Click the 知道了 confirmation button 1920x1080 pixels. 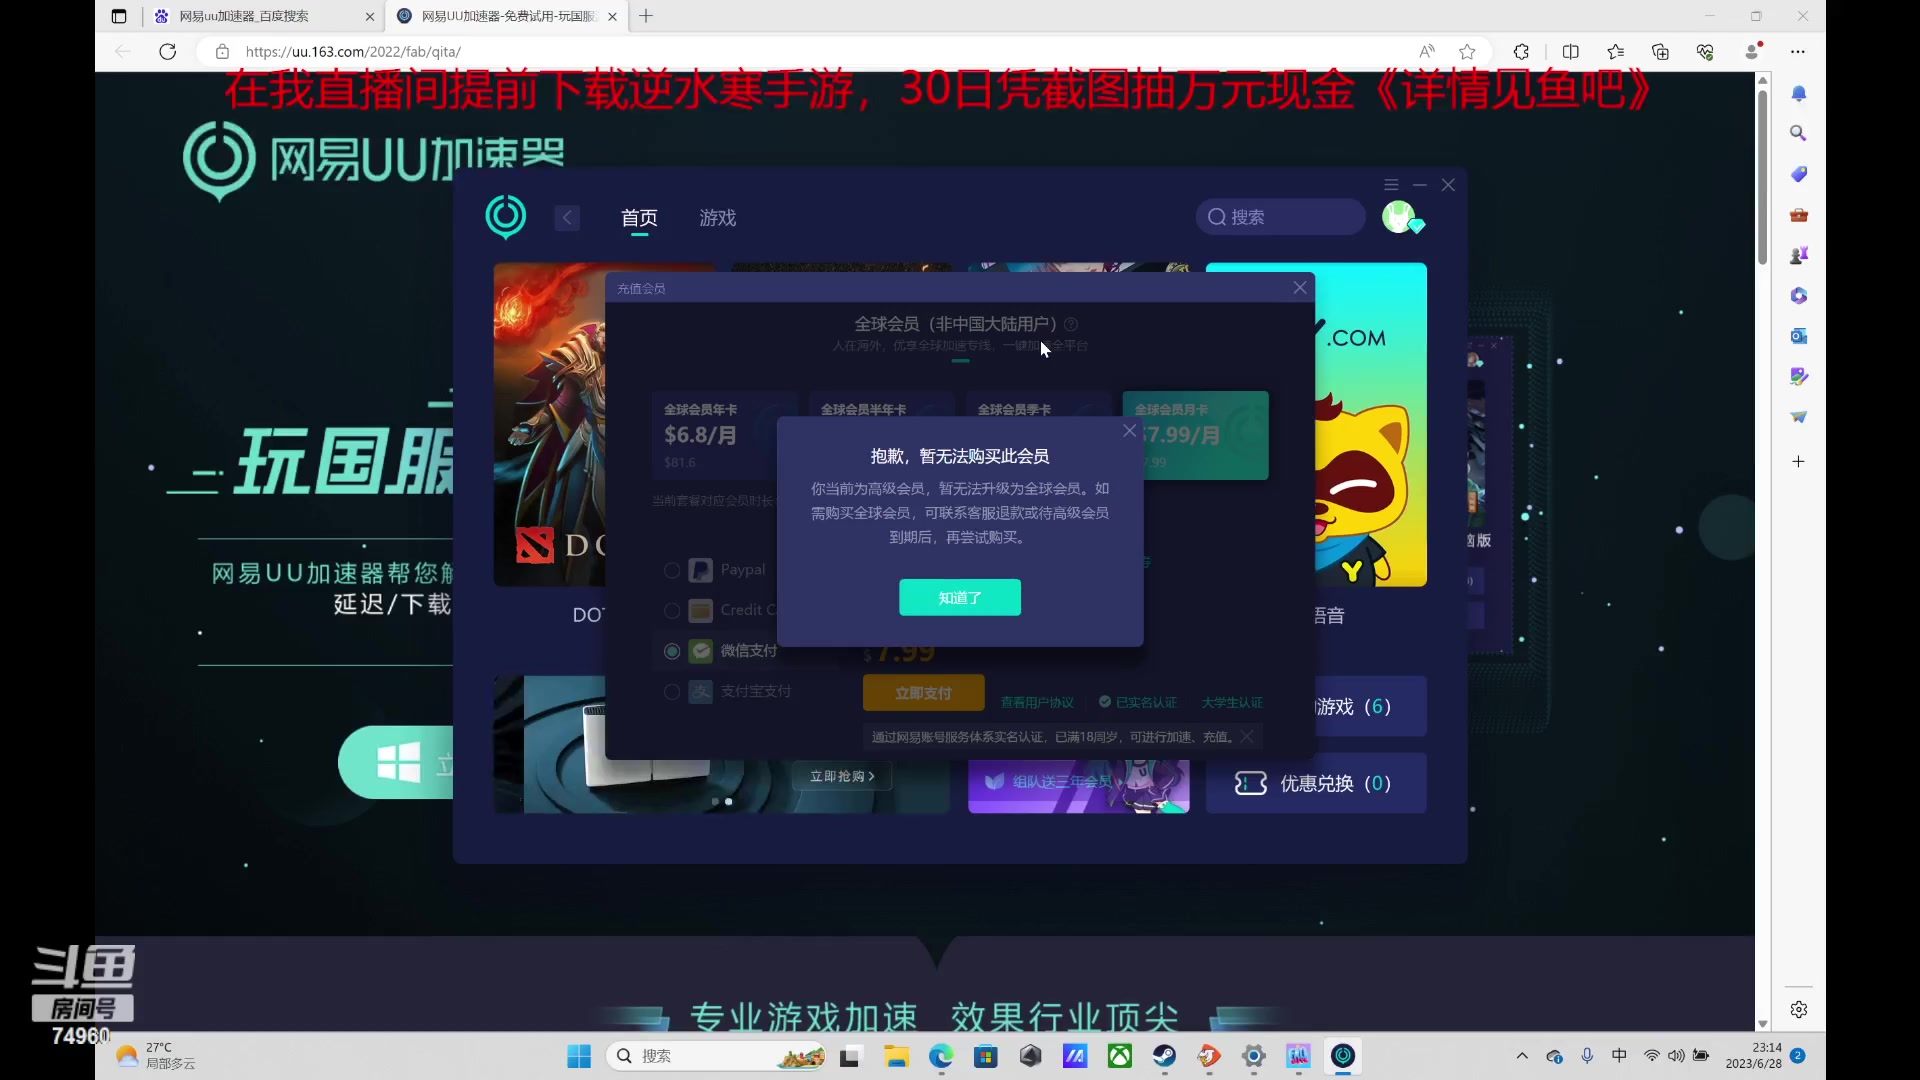tap(960, 598)
